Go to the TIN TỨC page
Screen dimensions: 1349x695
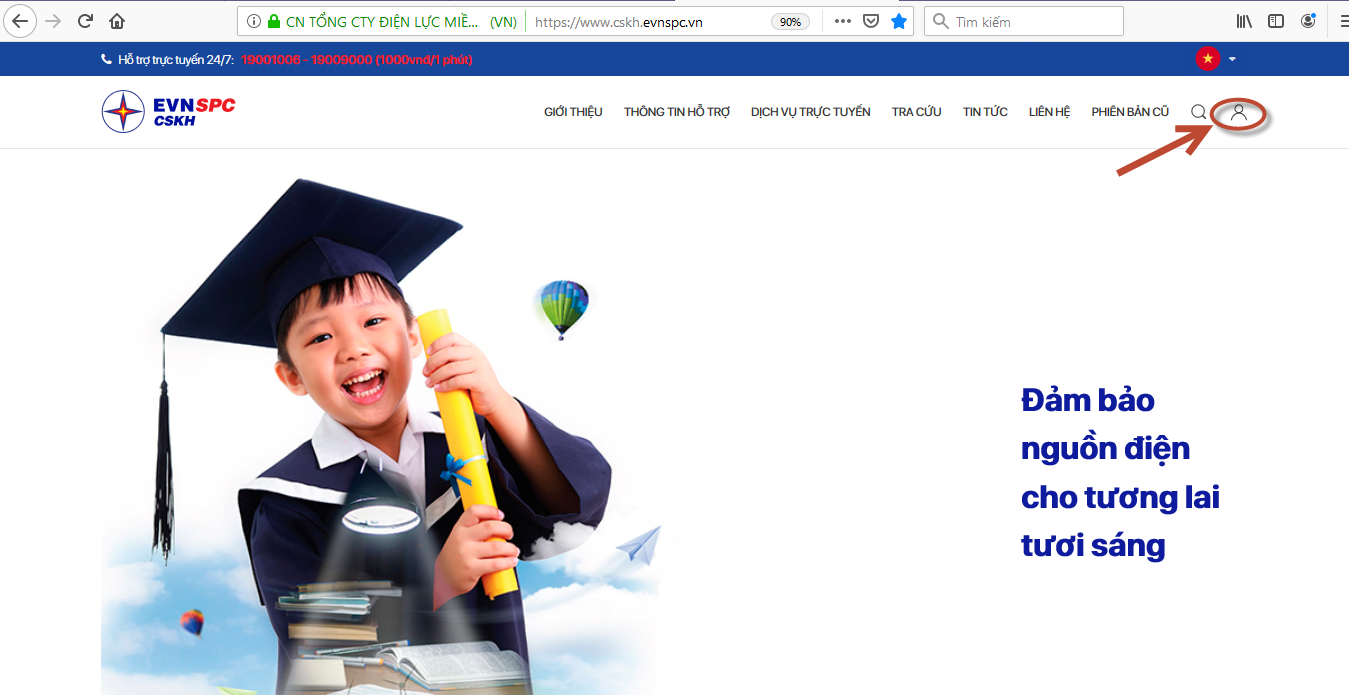tap(985, 112)
